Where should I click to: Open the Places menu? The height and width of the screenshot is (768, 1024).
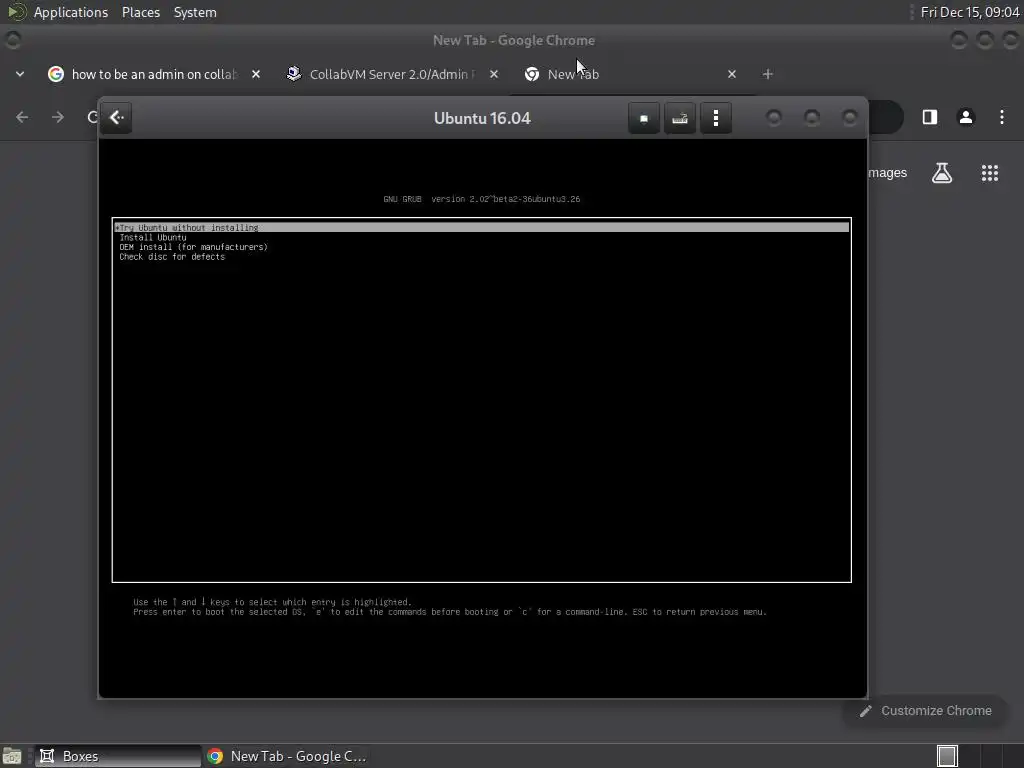pyautogui.click(x=140, y=12)
